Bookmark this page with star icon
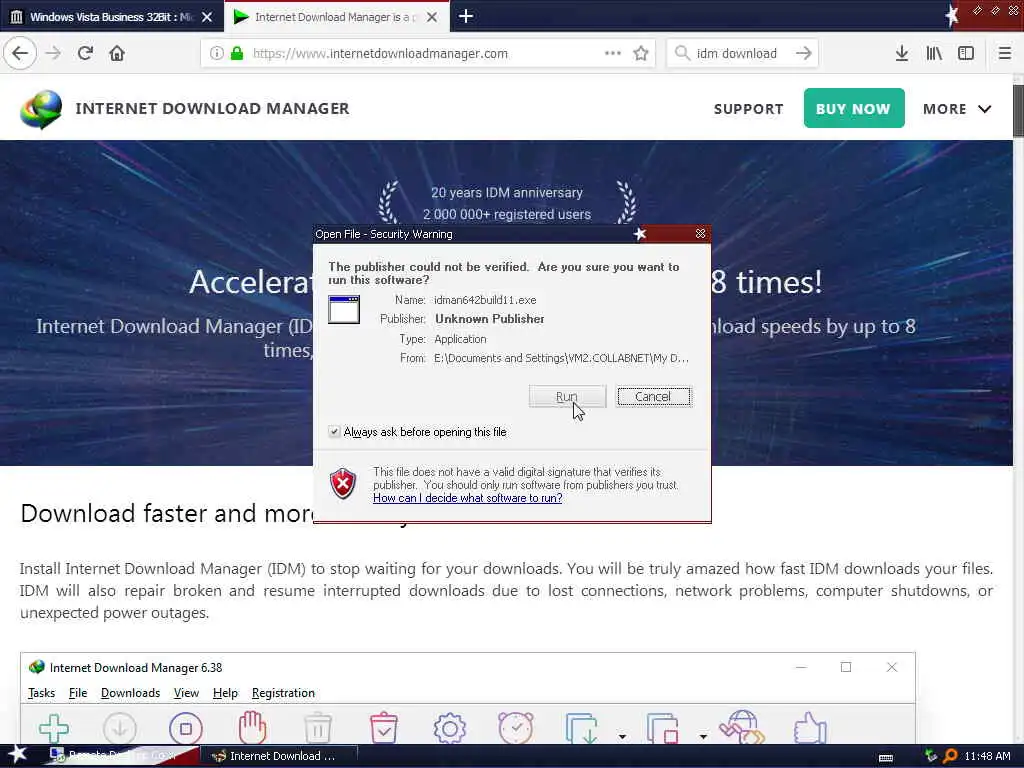Screen dimensions: 1024x768 click(x=641, y=54)
